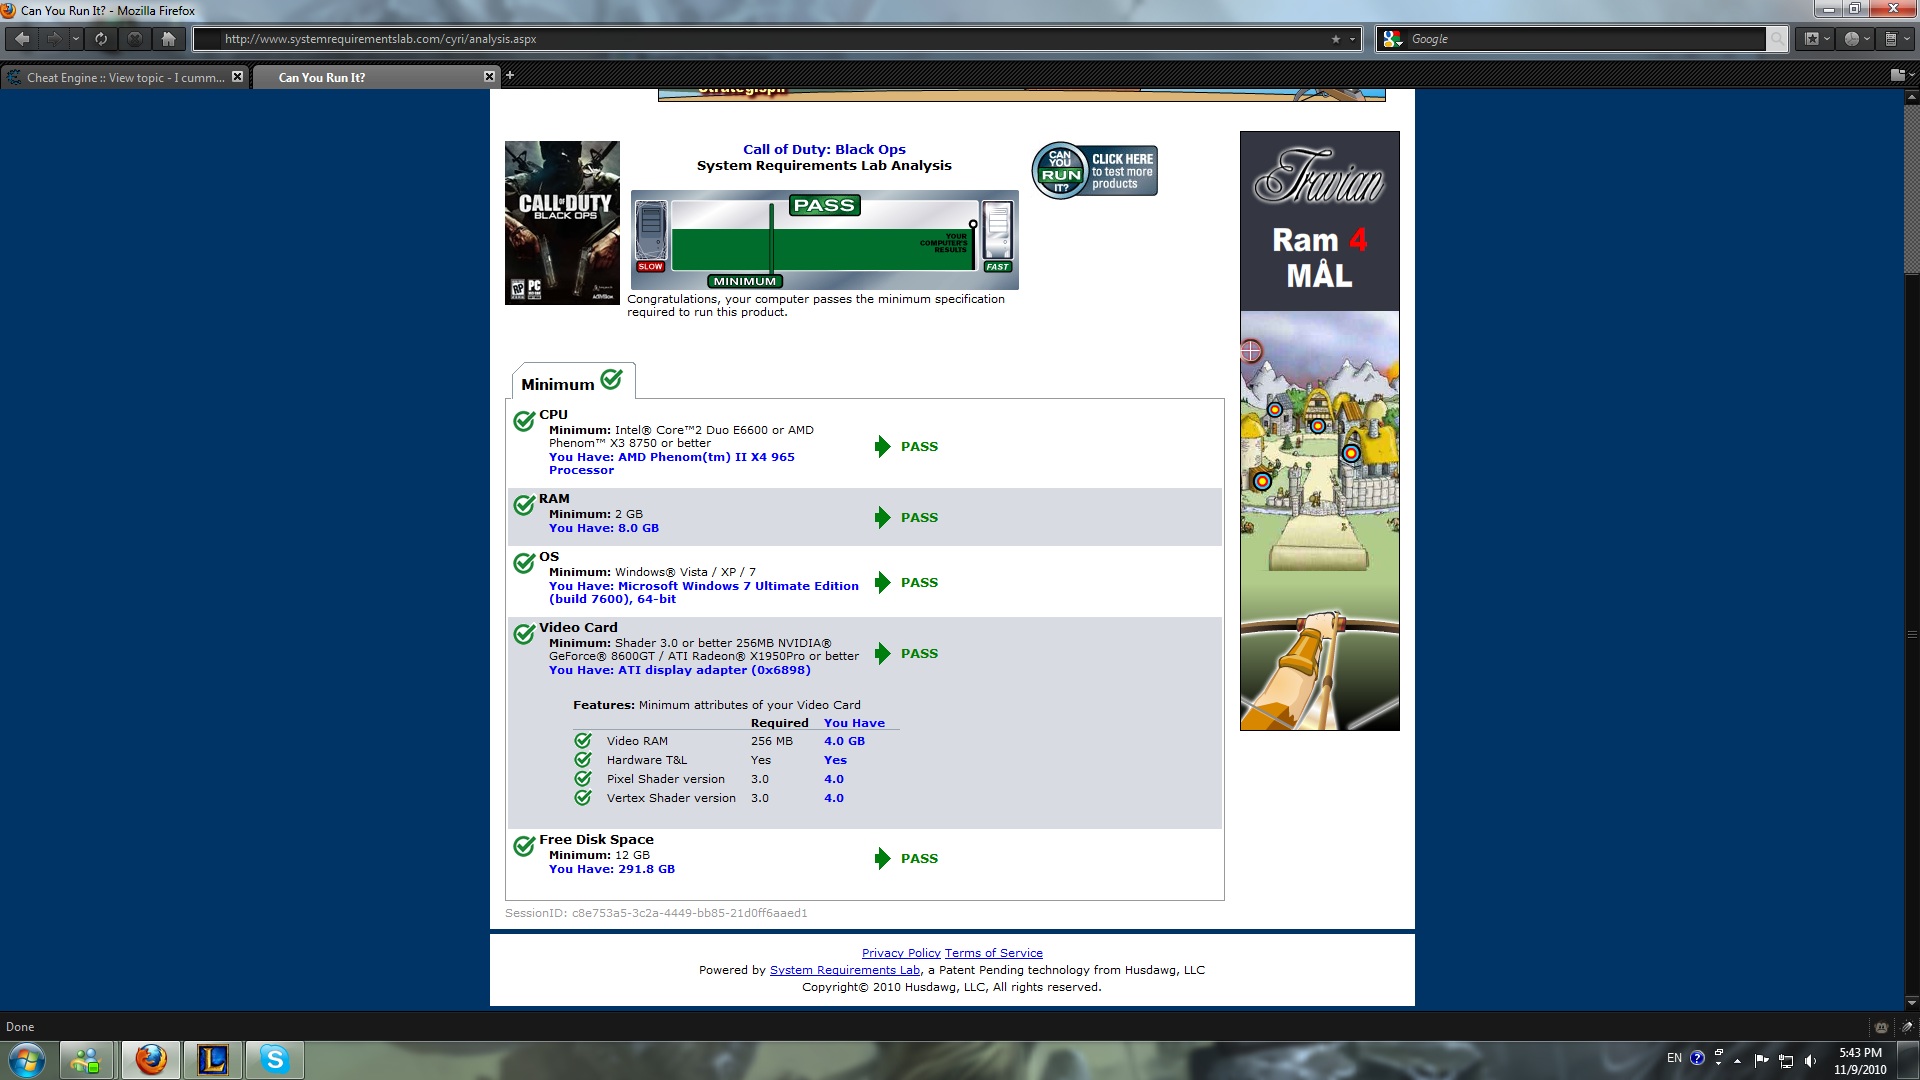Image resolution: width=1920 pixels, height=1080 pixels.
Task: Open the Google search engine selector dropdown
Action: point(1392,39)
